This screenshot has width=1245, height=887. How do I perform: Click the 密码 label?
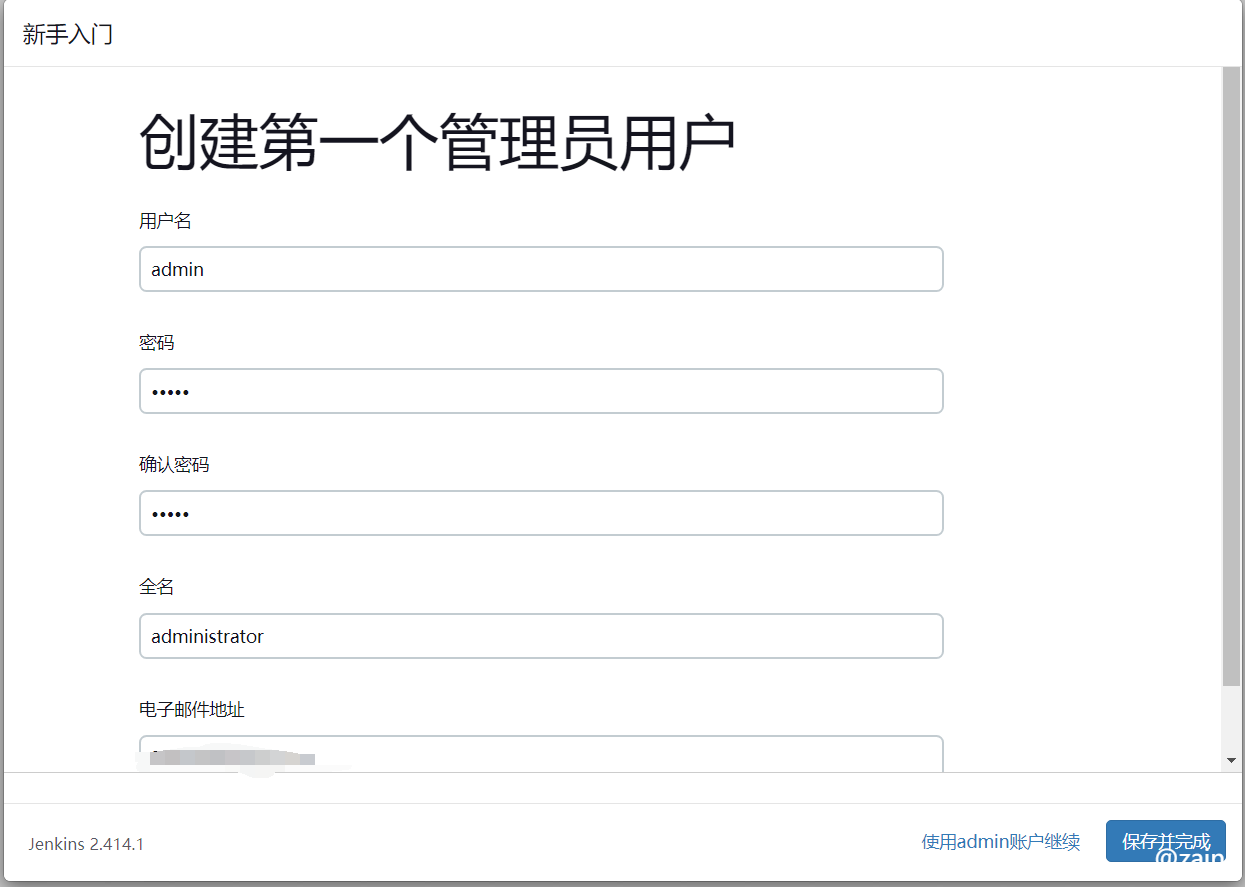157,343
